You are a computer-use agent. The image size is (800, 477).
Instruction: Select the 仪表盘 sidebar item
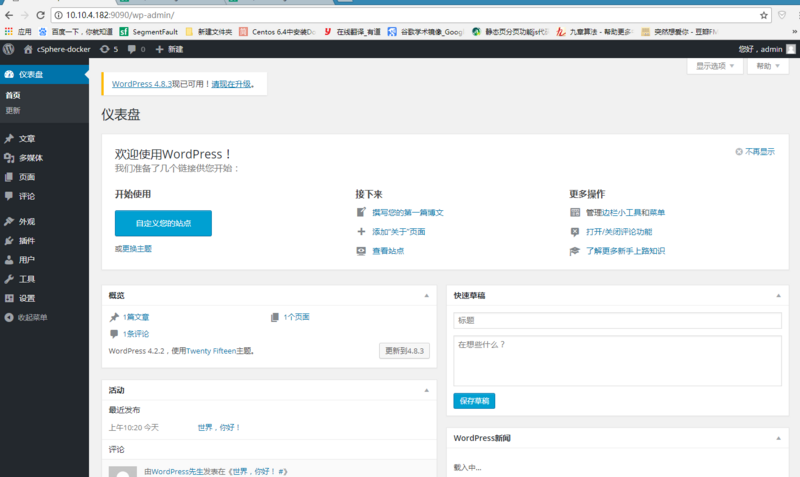point(44,74)
